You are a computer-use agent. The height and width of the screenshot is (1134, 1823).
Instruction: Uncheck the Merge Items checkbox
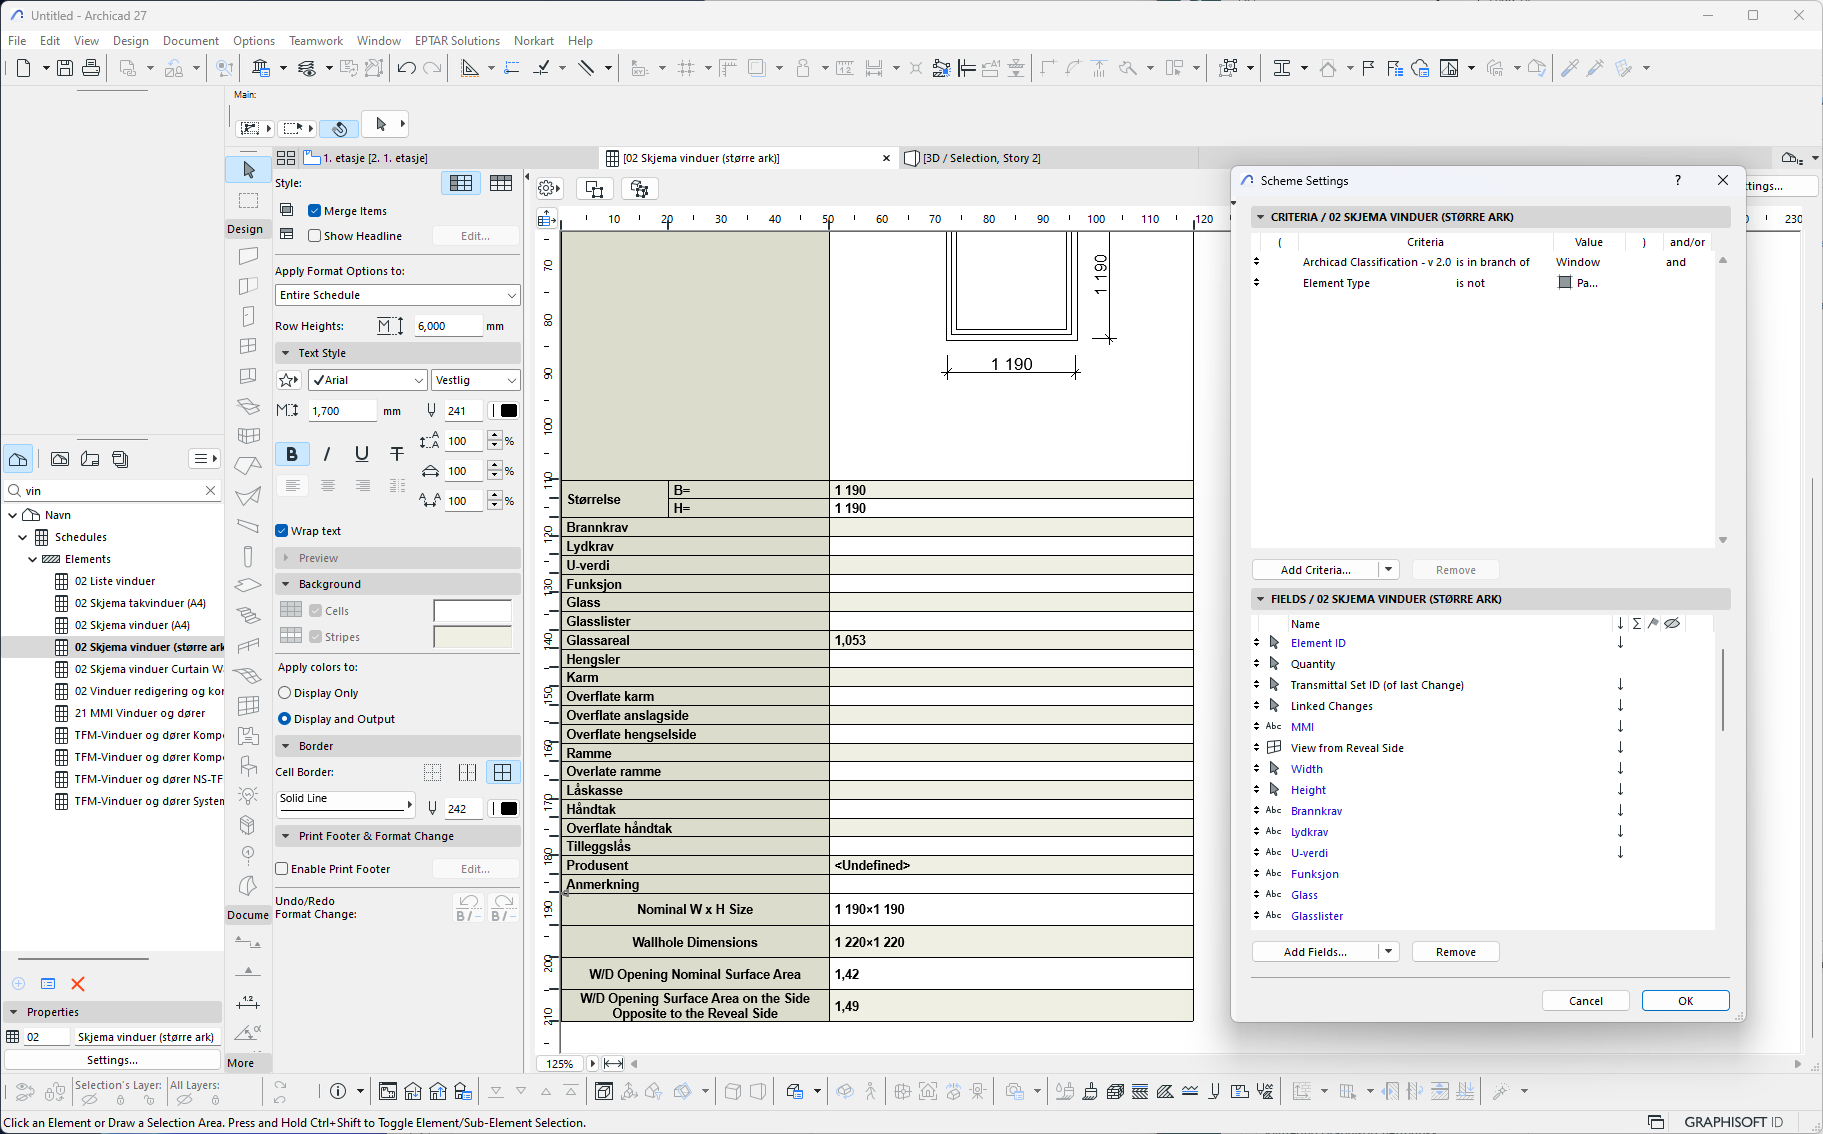pos(314,211)
